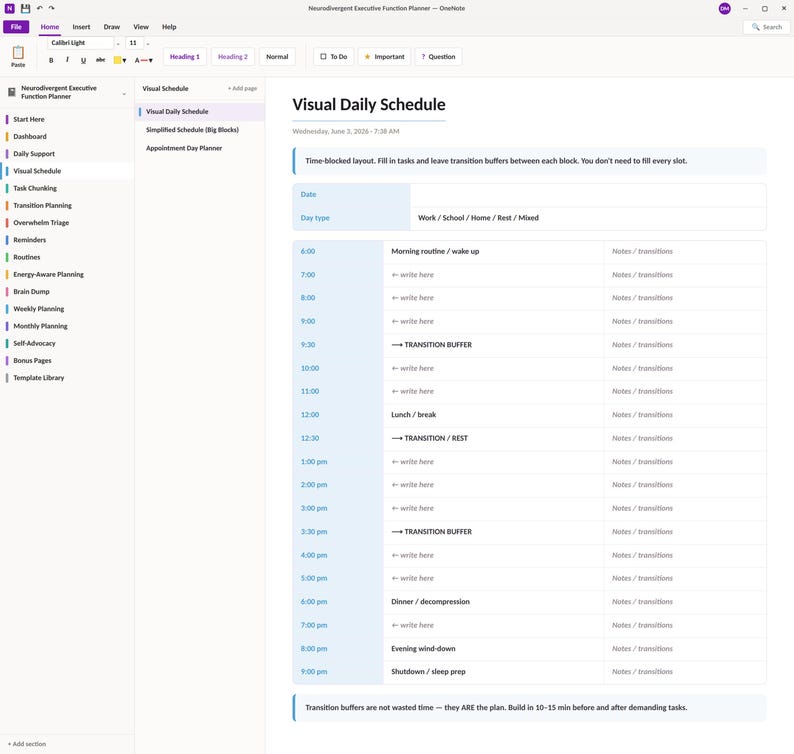This screenshot has width=794, height=754.
Task: Redo the last undone action
Action: coord(52,8)
